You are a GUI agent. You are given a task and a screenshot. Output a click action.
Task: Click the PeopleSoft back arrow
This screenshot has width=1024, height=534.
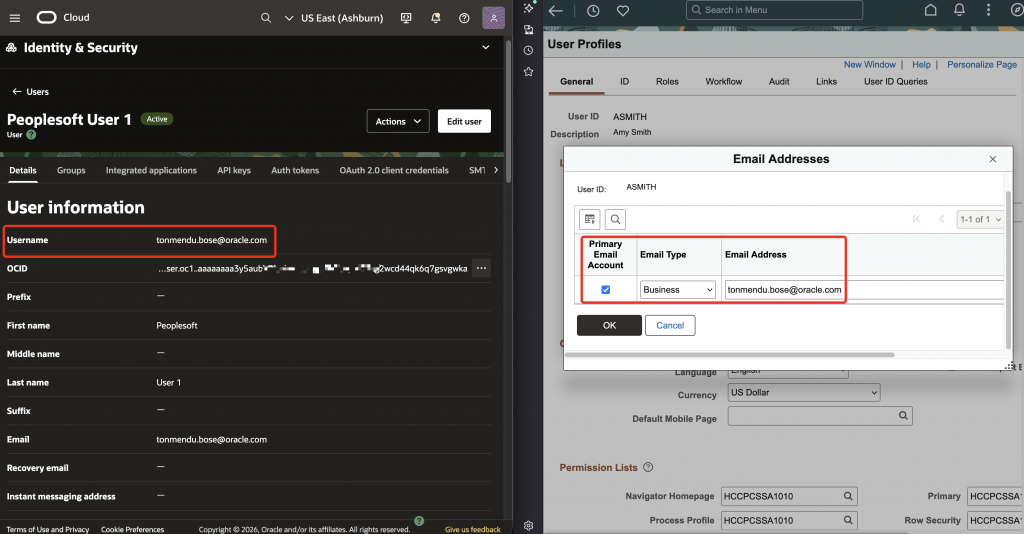tap(556, 10)
